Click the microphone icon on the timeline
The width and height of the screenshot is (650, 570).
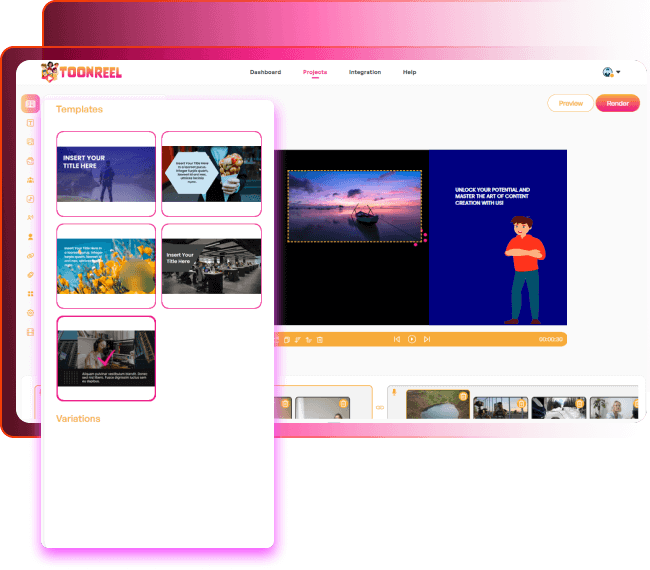394,393
